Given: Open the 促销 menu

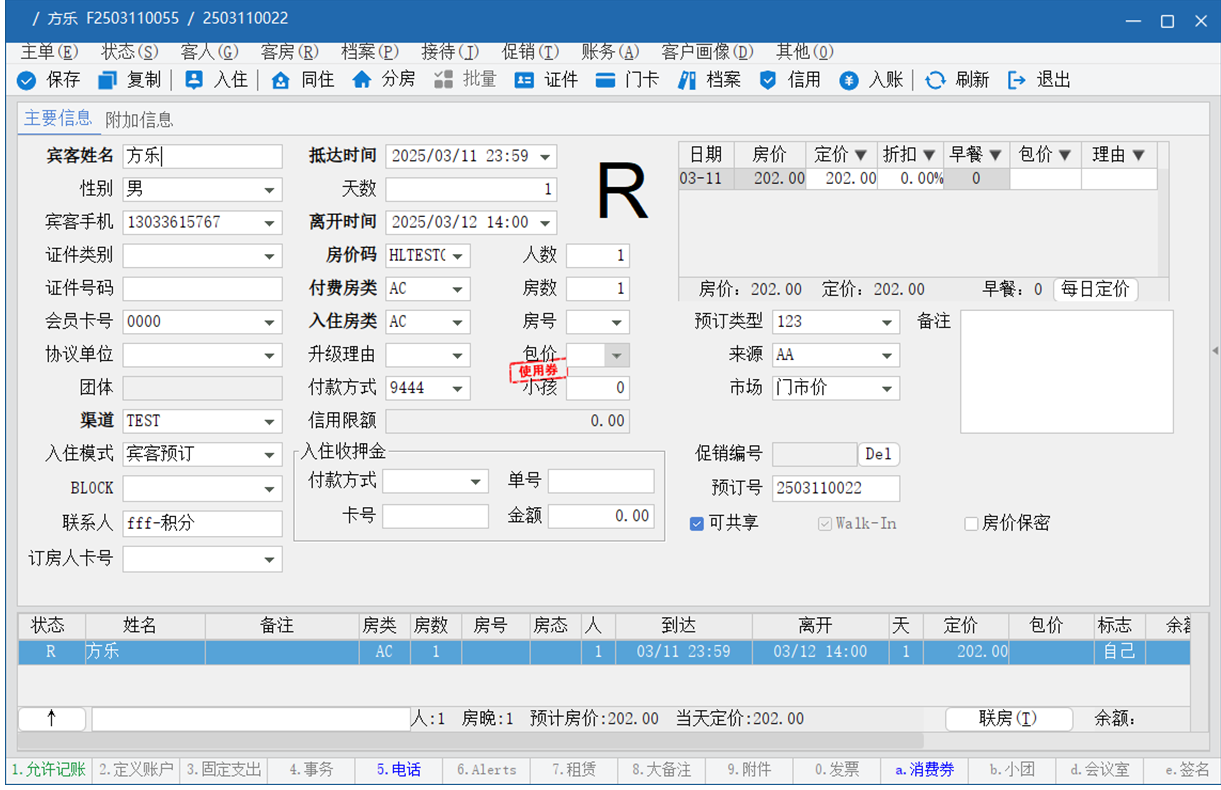Looking at the screenshot, I should coord(530,52).
